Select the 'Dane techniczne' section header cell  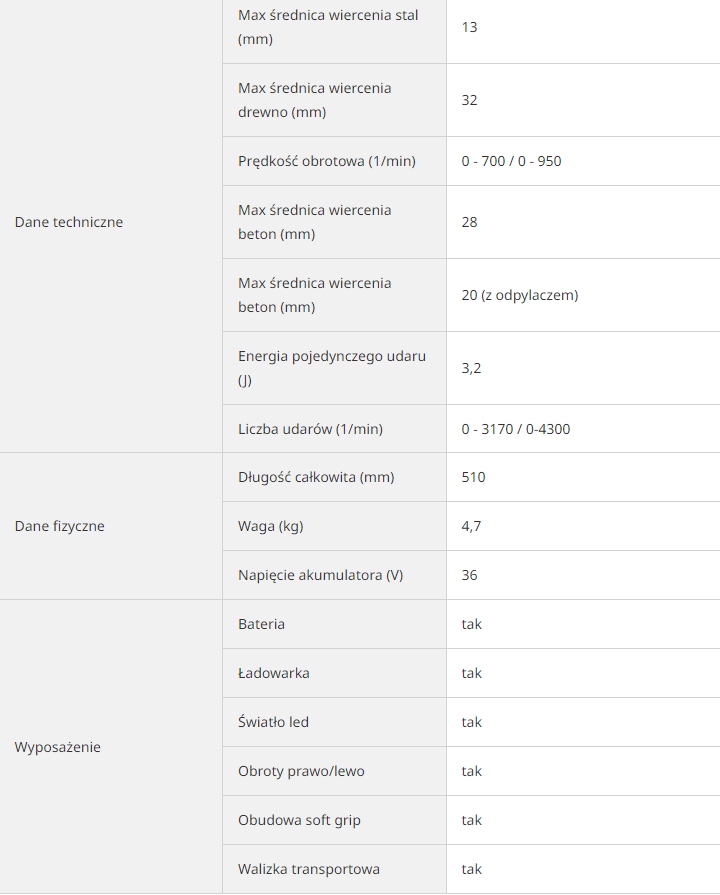111,222
